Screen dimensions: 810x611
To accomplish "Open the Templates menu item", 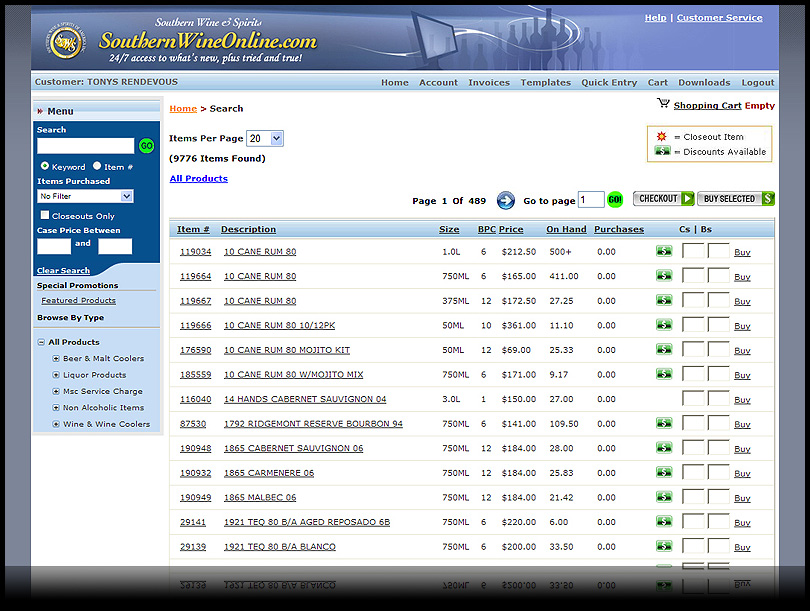I will coord(546,83).
